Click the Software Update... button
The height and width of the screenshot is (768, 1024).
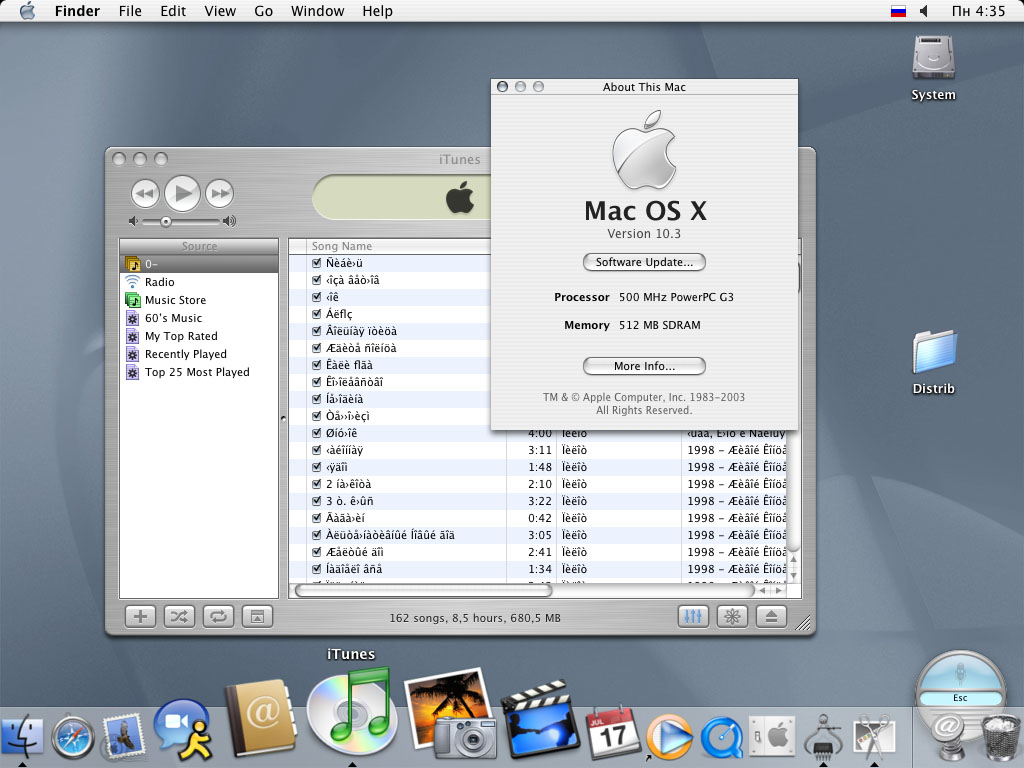pyautogui.click(x=644, y=262)
